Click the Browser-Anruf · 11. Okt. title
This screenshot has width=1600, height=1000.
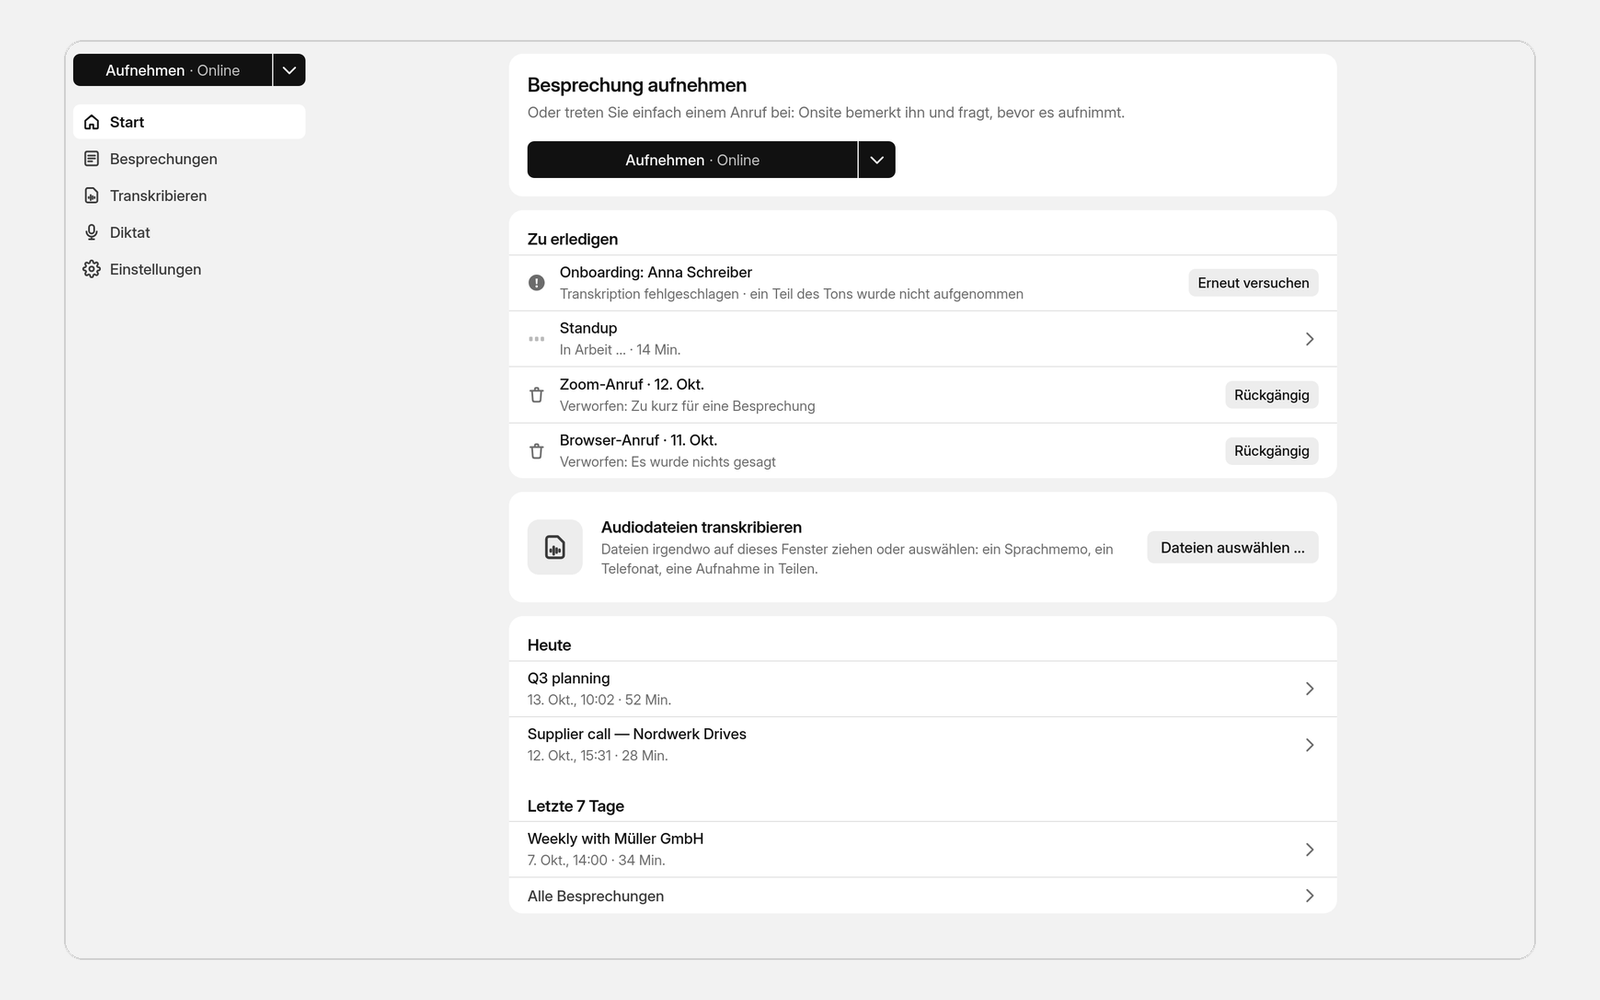[x=638, y=440]
